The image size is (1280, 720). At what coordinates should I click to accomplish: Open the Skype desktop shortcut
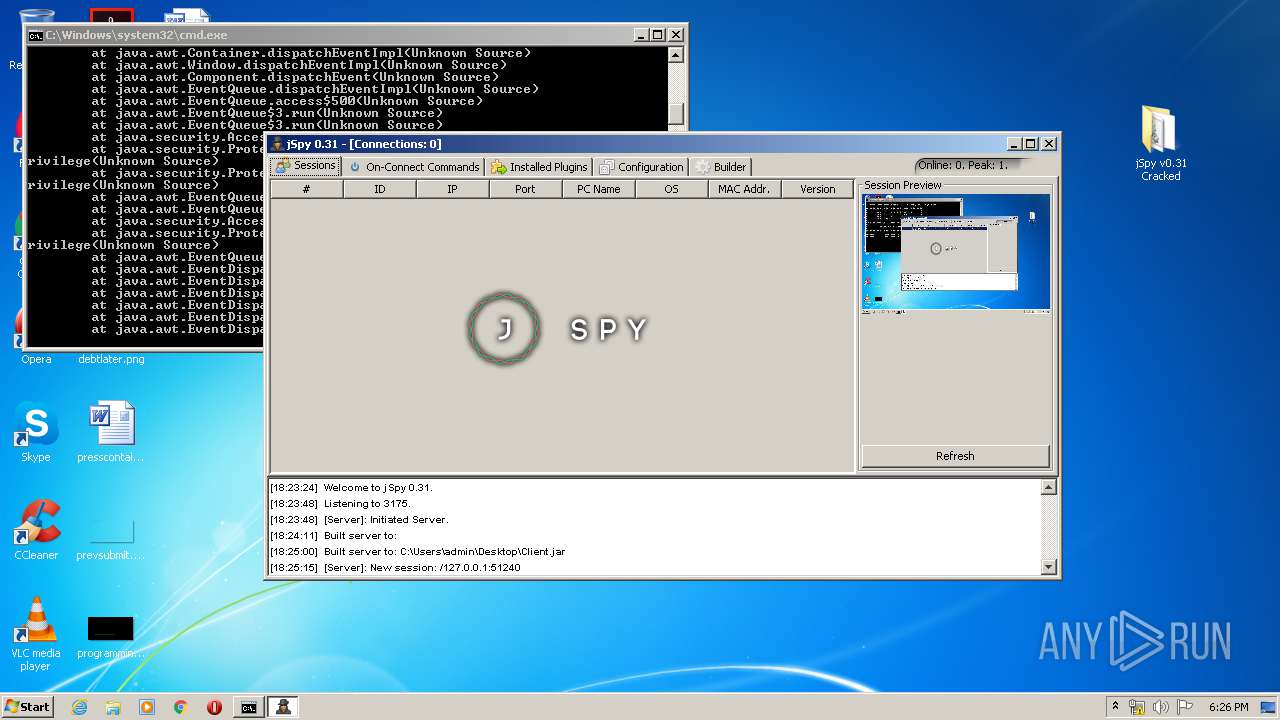point(36,433)
